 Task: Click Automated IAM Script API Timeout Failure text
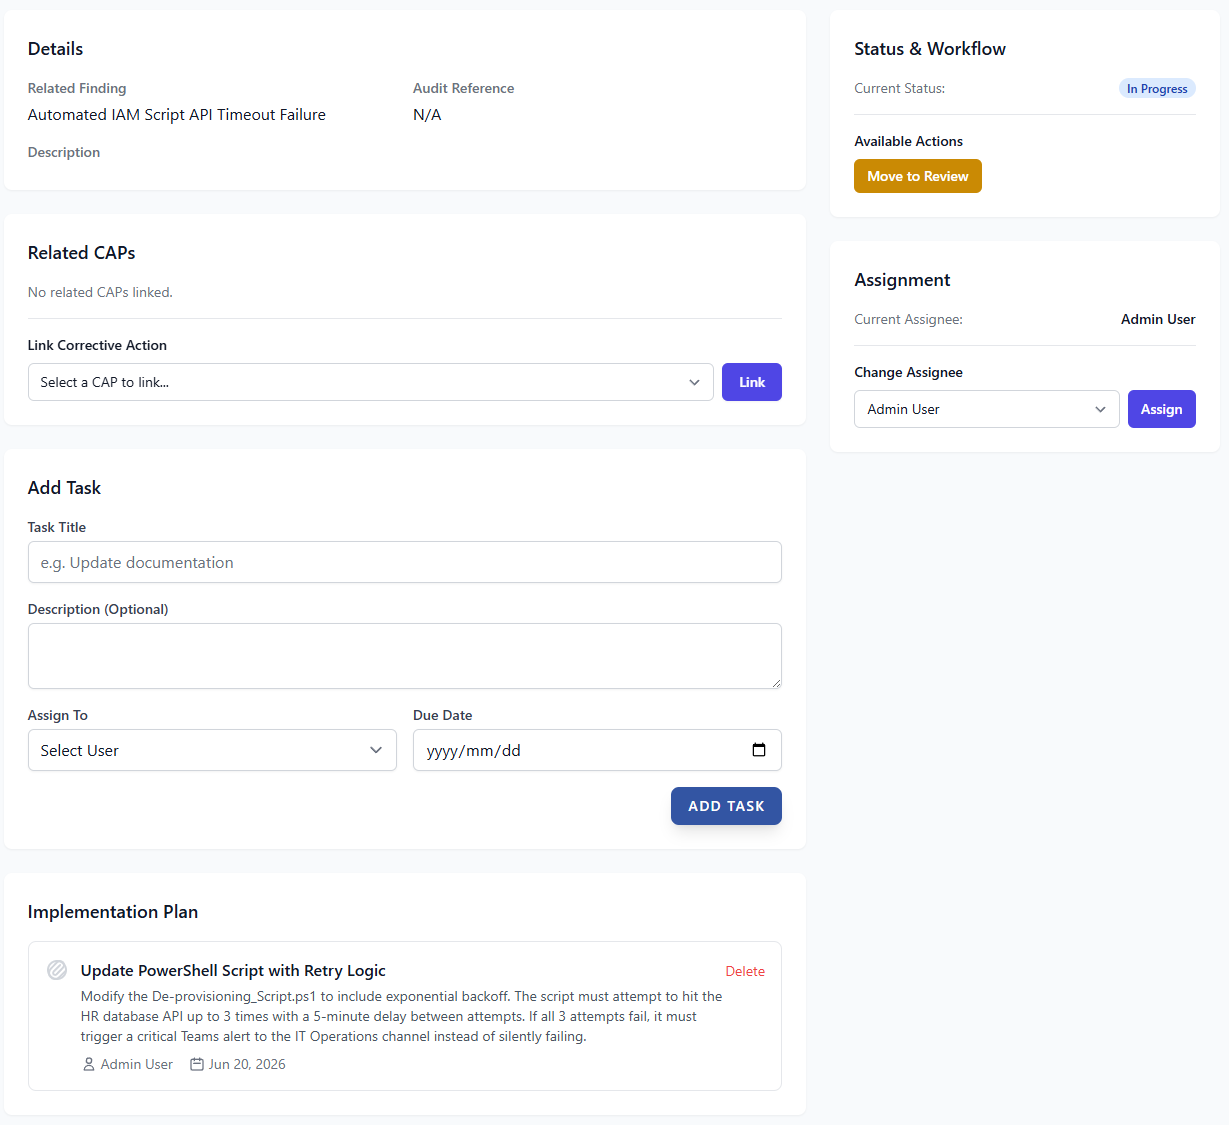177,115
